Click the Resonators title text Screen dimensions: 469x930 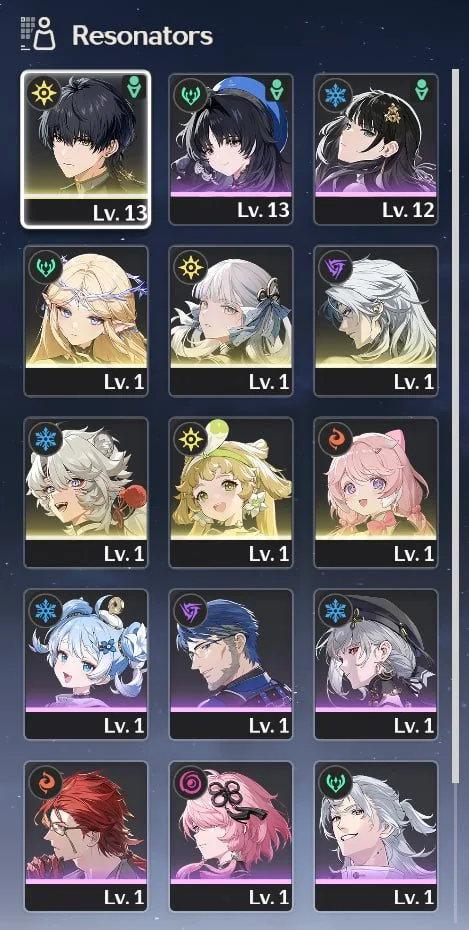142,36
